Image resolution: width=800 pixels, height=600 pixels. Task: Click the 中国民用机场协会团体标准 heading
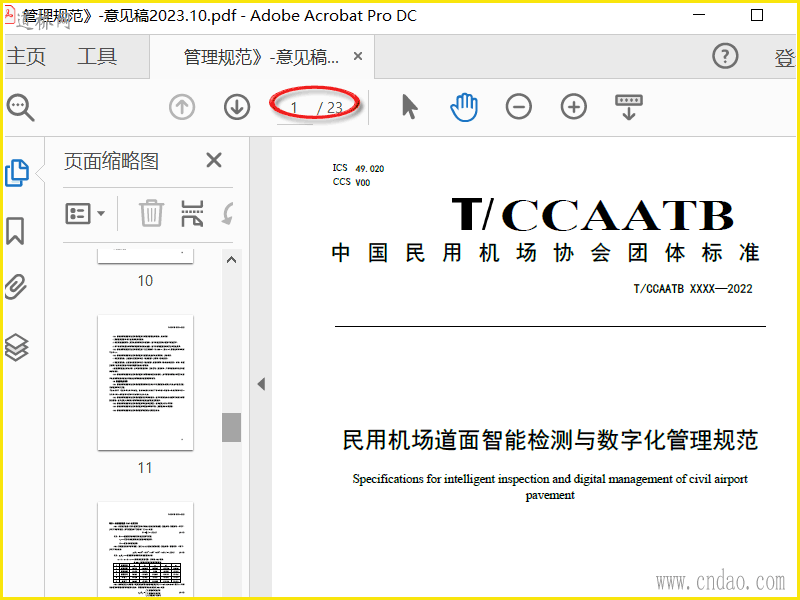545,253
